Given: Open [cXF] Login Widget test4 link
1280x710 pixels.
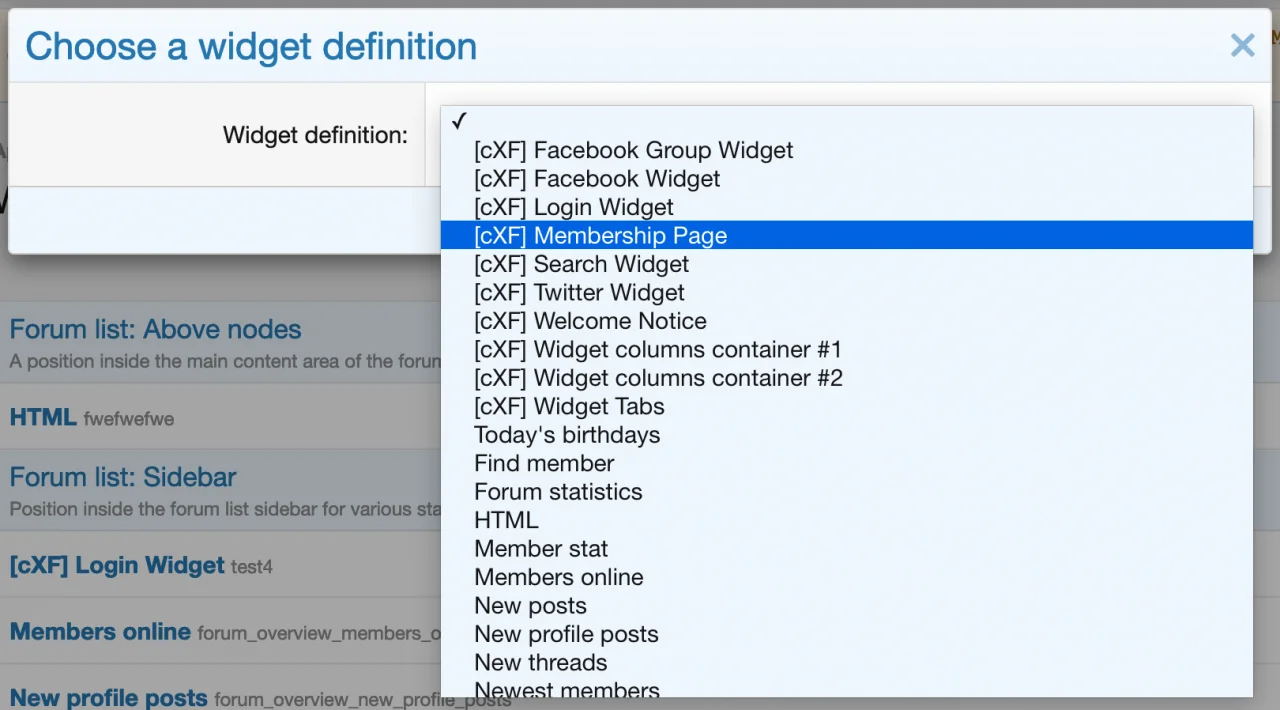Looking at the screenshot, I should pos(117,565).
